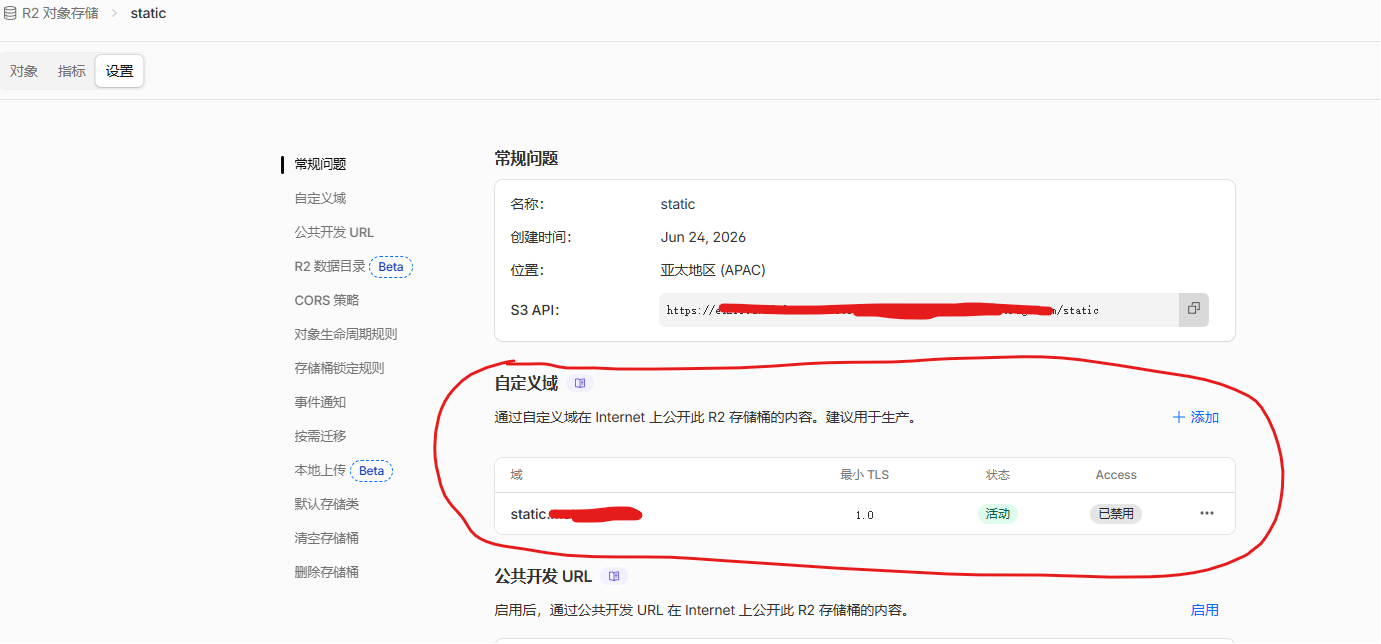Open CORS 策略 sidebar item

coord(326,300)
